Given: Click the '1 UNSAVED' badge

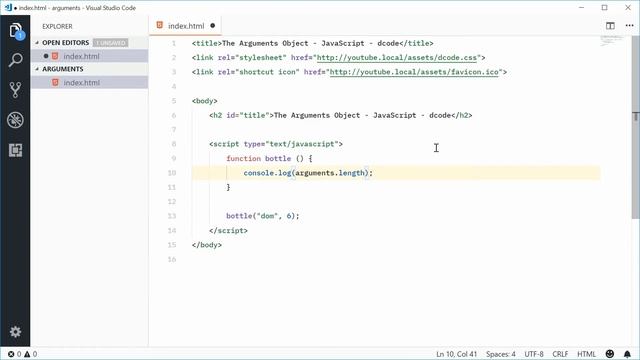Looking at the screenshot, I should [110, 42].
